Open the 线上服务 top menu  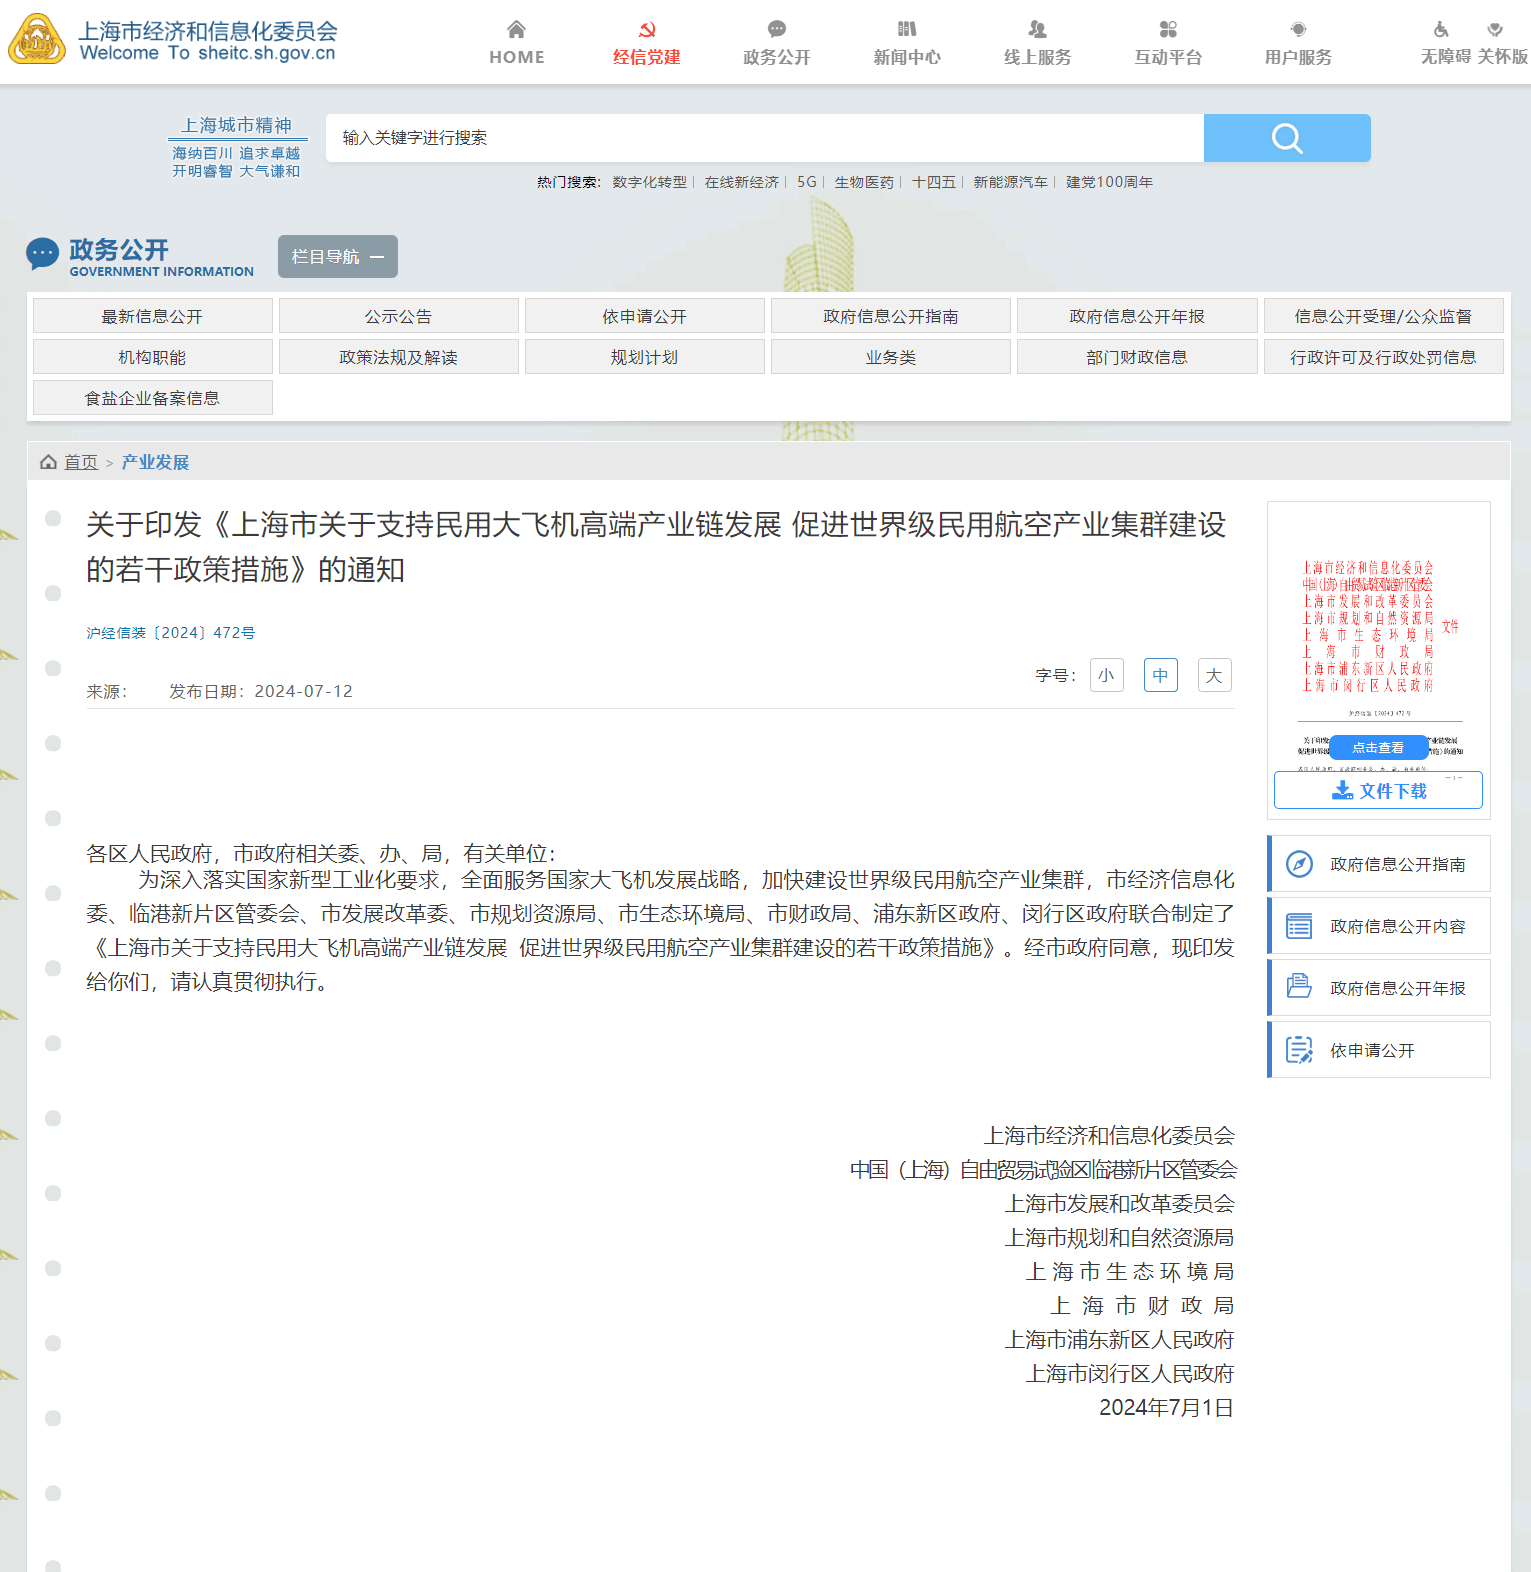click(1037, 43)
